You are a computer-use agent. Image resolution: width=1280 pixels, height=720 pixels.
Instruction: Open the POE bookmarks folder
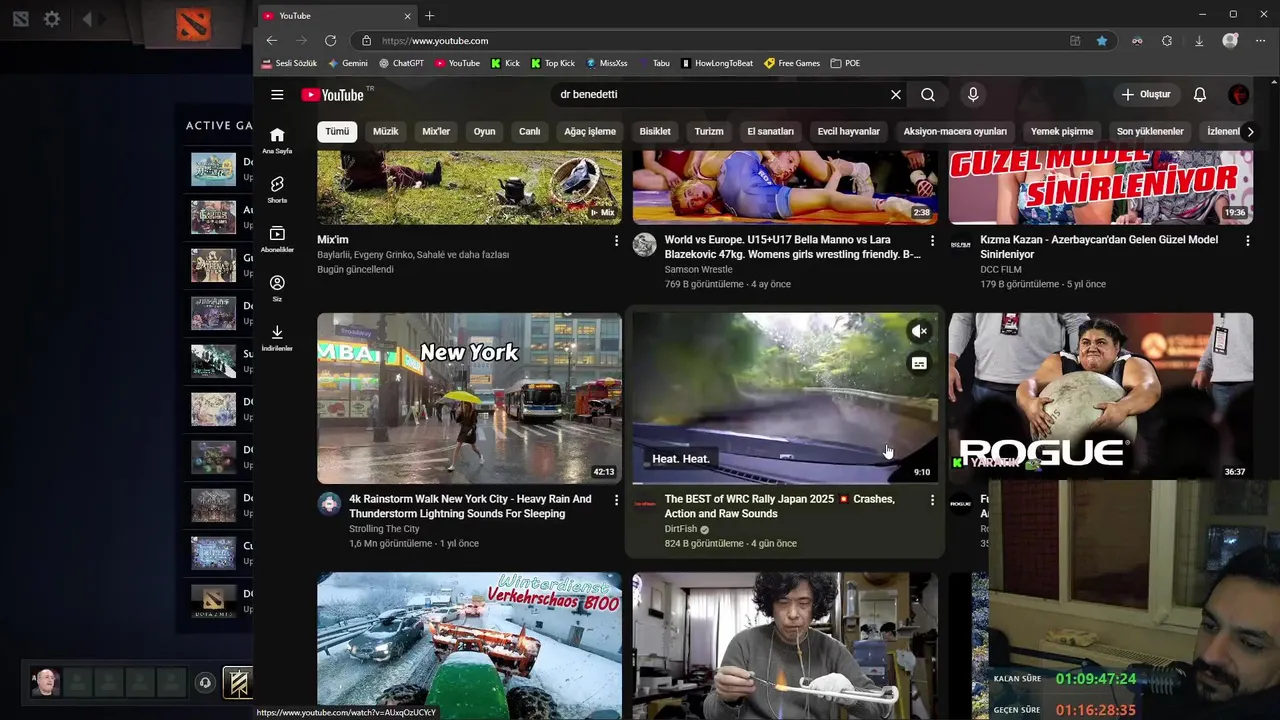coord(845,63)
